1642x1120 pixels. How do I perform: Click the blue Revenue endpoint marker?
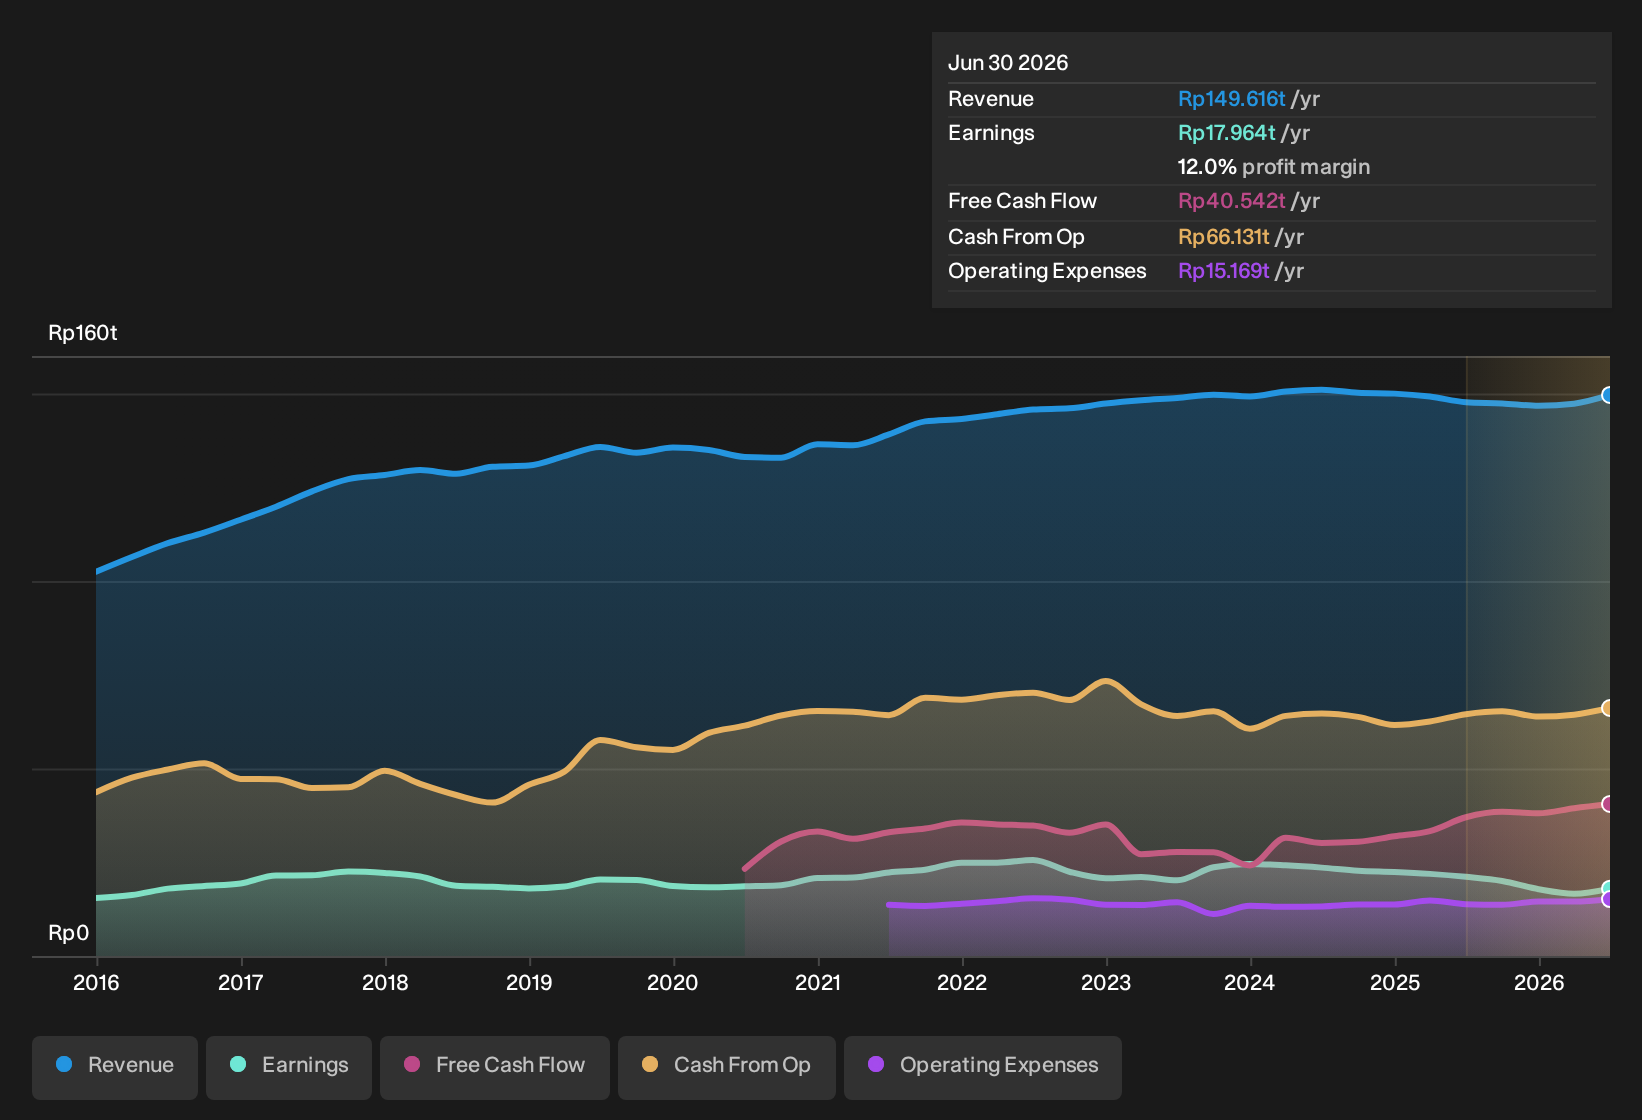1608,395
